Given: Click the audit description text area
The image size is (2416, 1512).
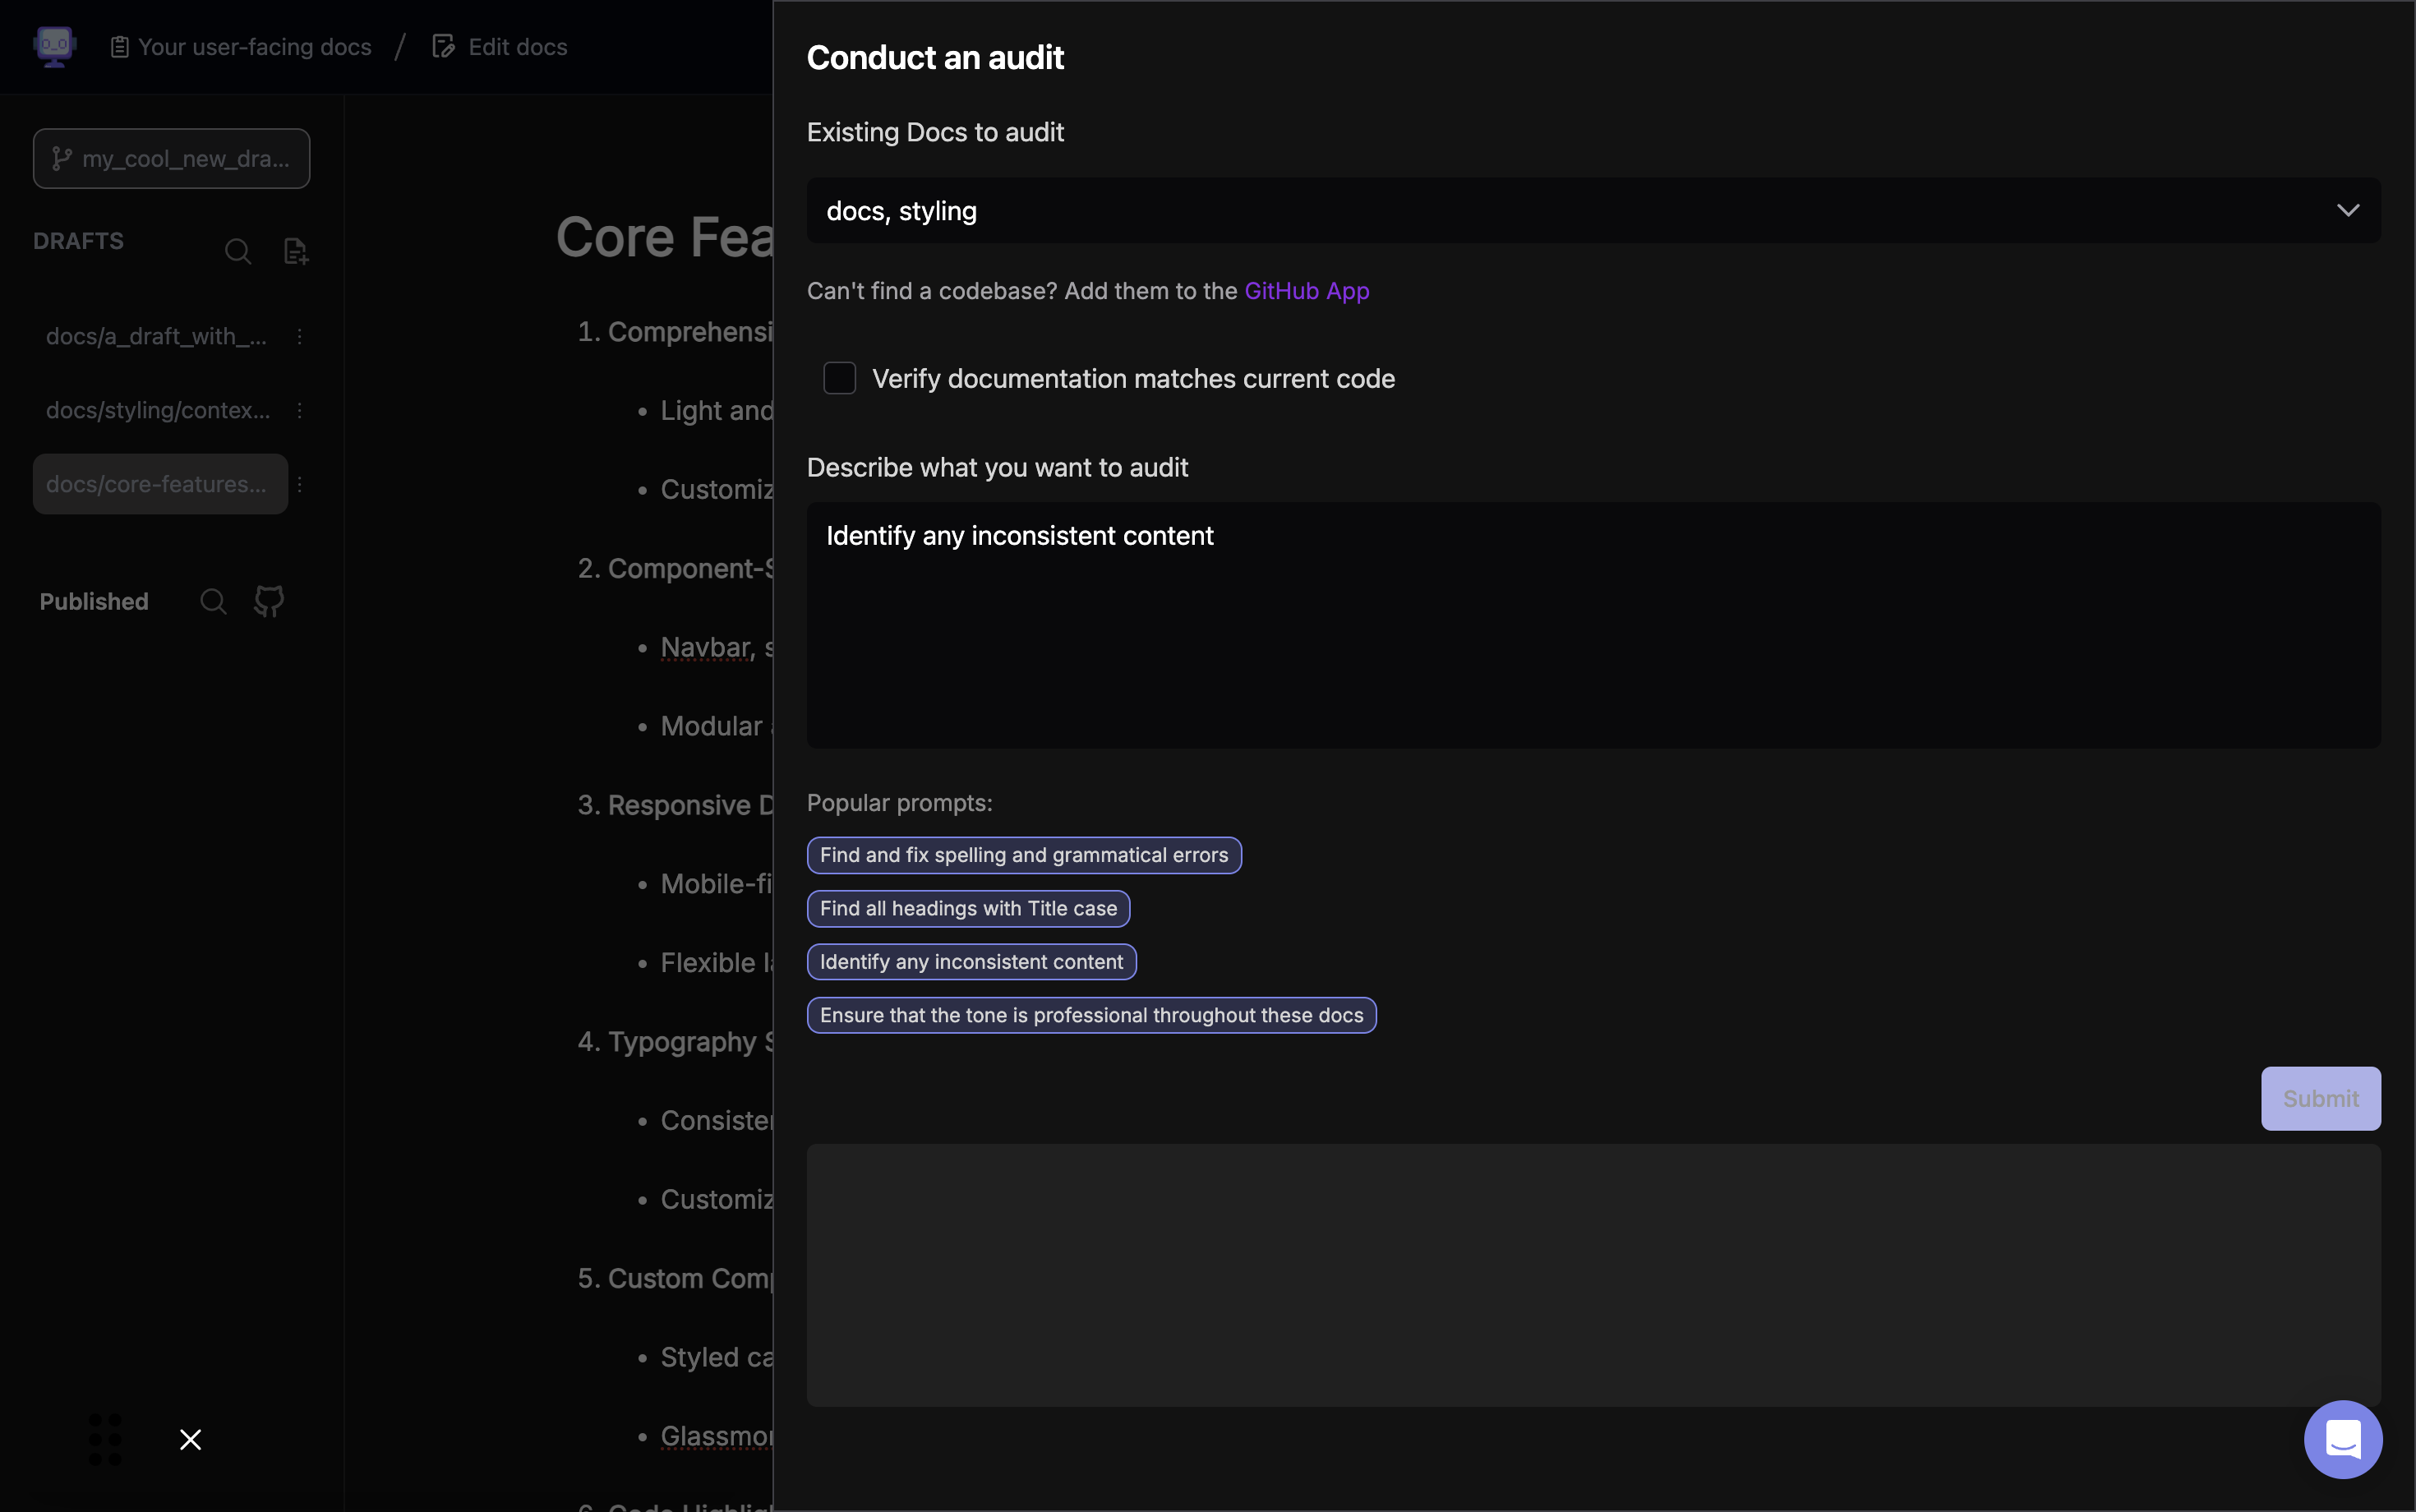Looking at the screenshot, I should tap(1593, 625).
